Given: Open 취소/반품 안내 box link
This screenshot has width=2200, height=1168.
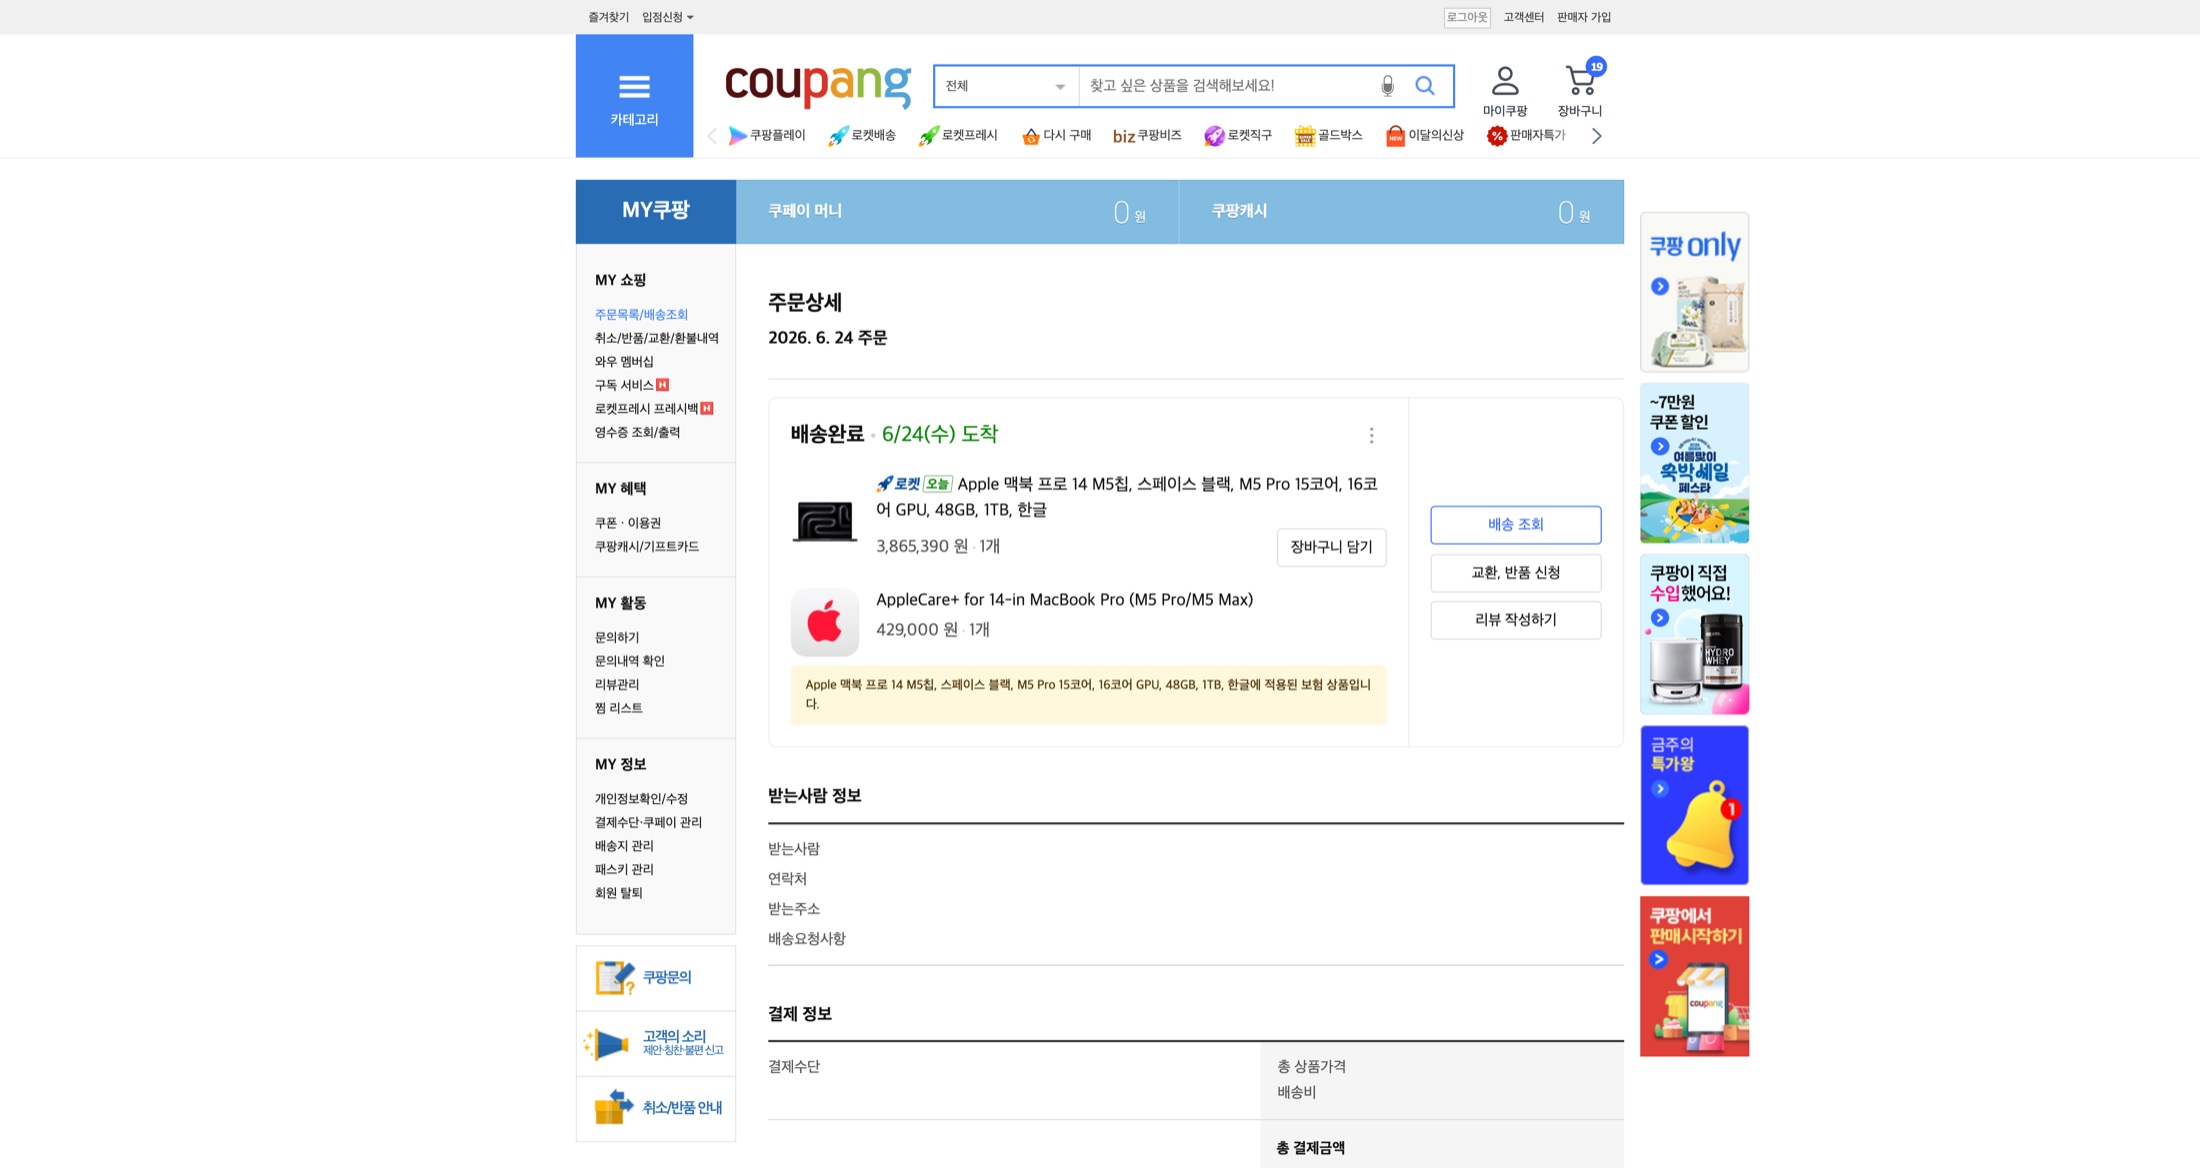Looking at the screenshot, I should (x=656, y=1108).
